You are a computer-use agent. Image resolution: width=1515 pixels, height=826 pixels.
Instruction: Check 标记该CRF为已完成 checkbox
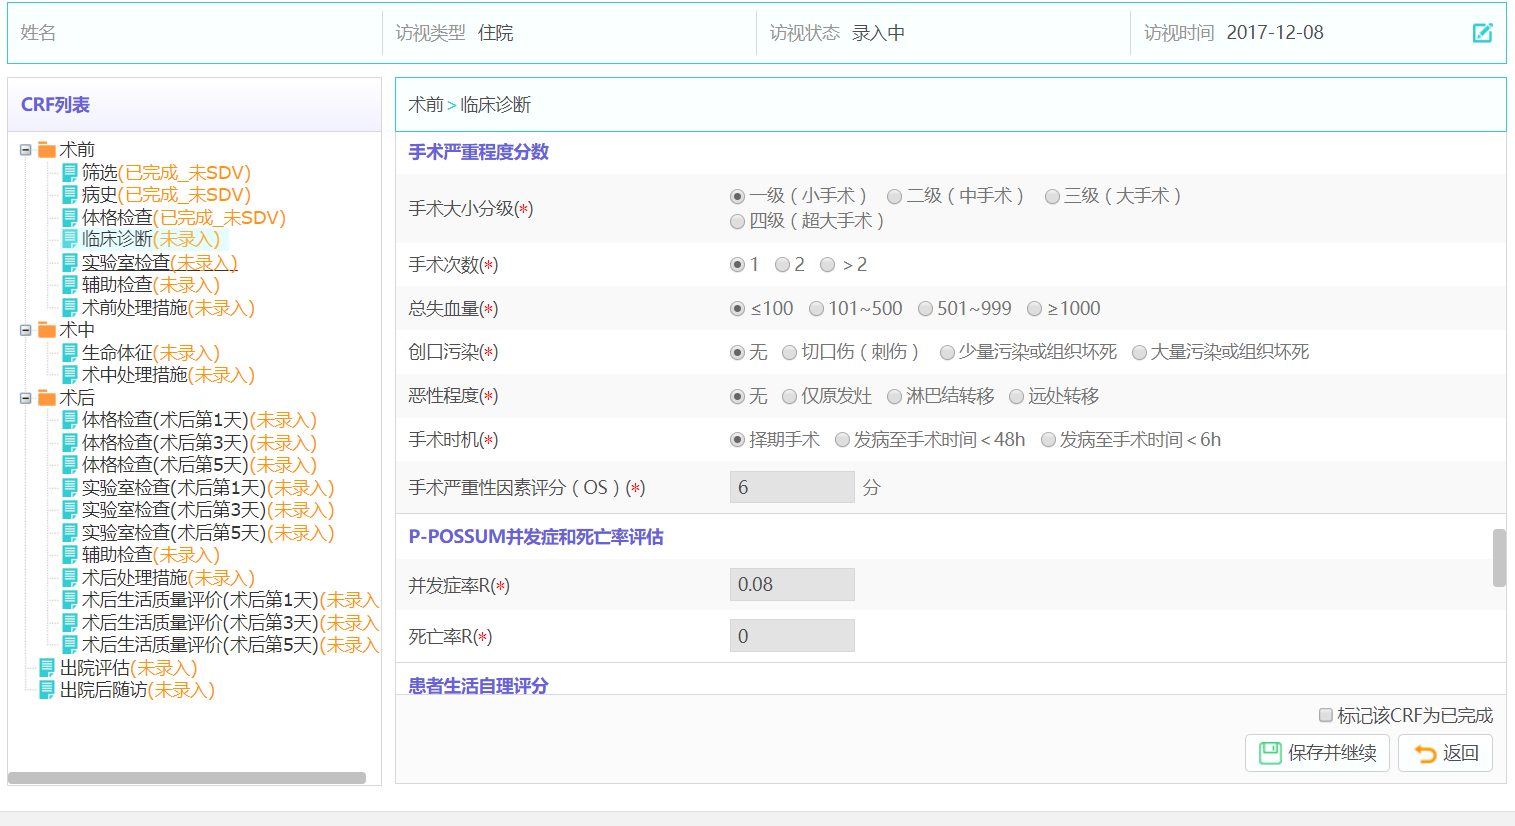point(1325,715)
